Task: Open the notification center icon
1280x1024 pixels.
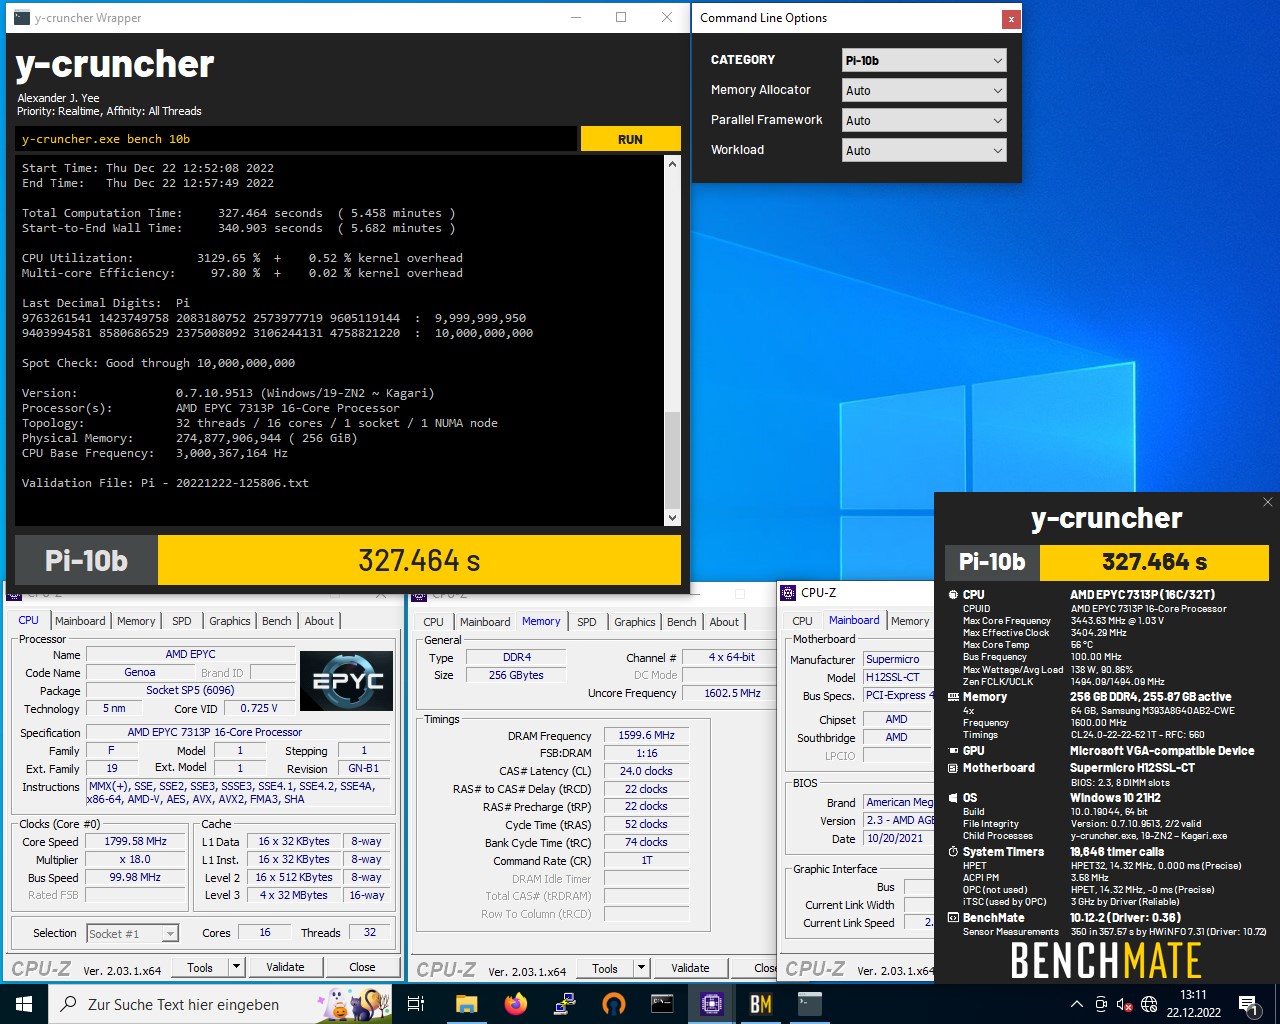Action: [1248, 1004]
